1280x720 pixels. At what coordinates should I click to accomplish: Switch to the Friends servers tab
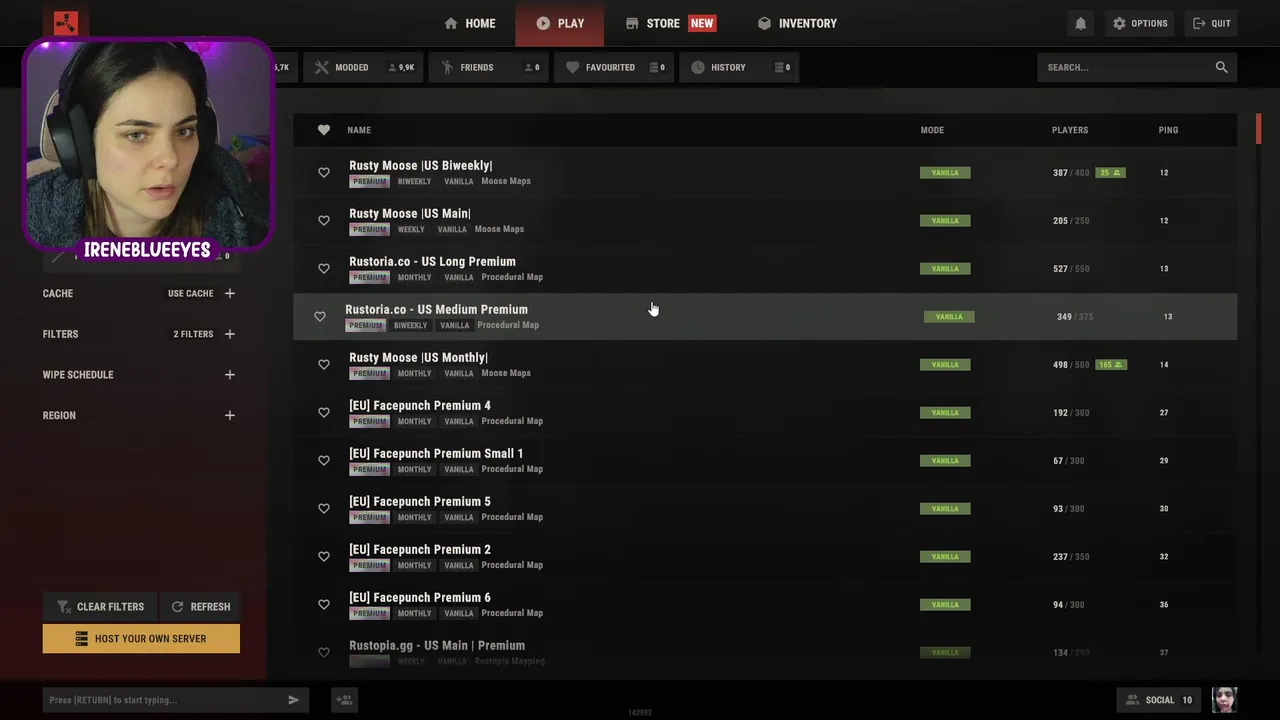click(489, 67)
